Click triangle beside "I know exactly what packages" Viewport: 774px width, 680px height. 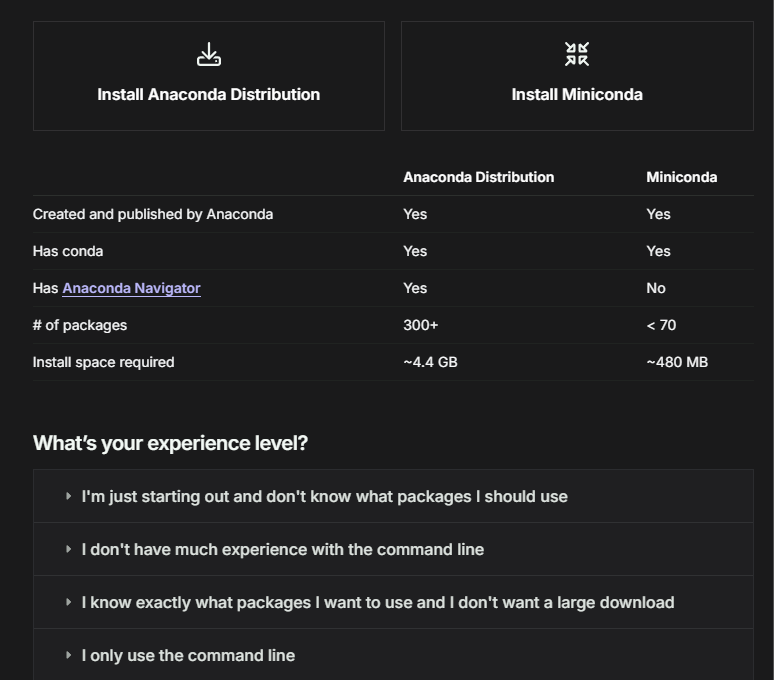tap(69, 602)
